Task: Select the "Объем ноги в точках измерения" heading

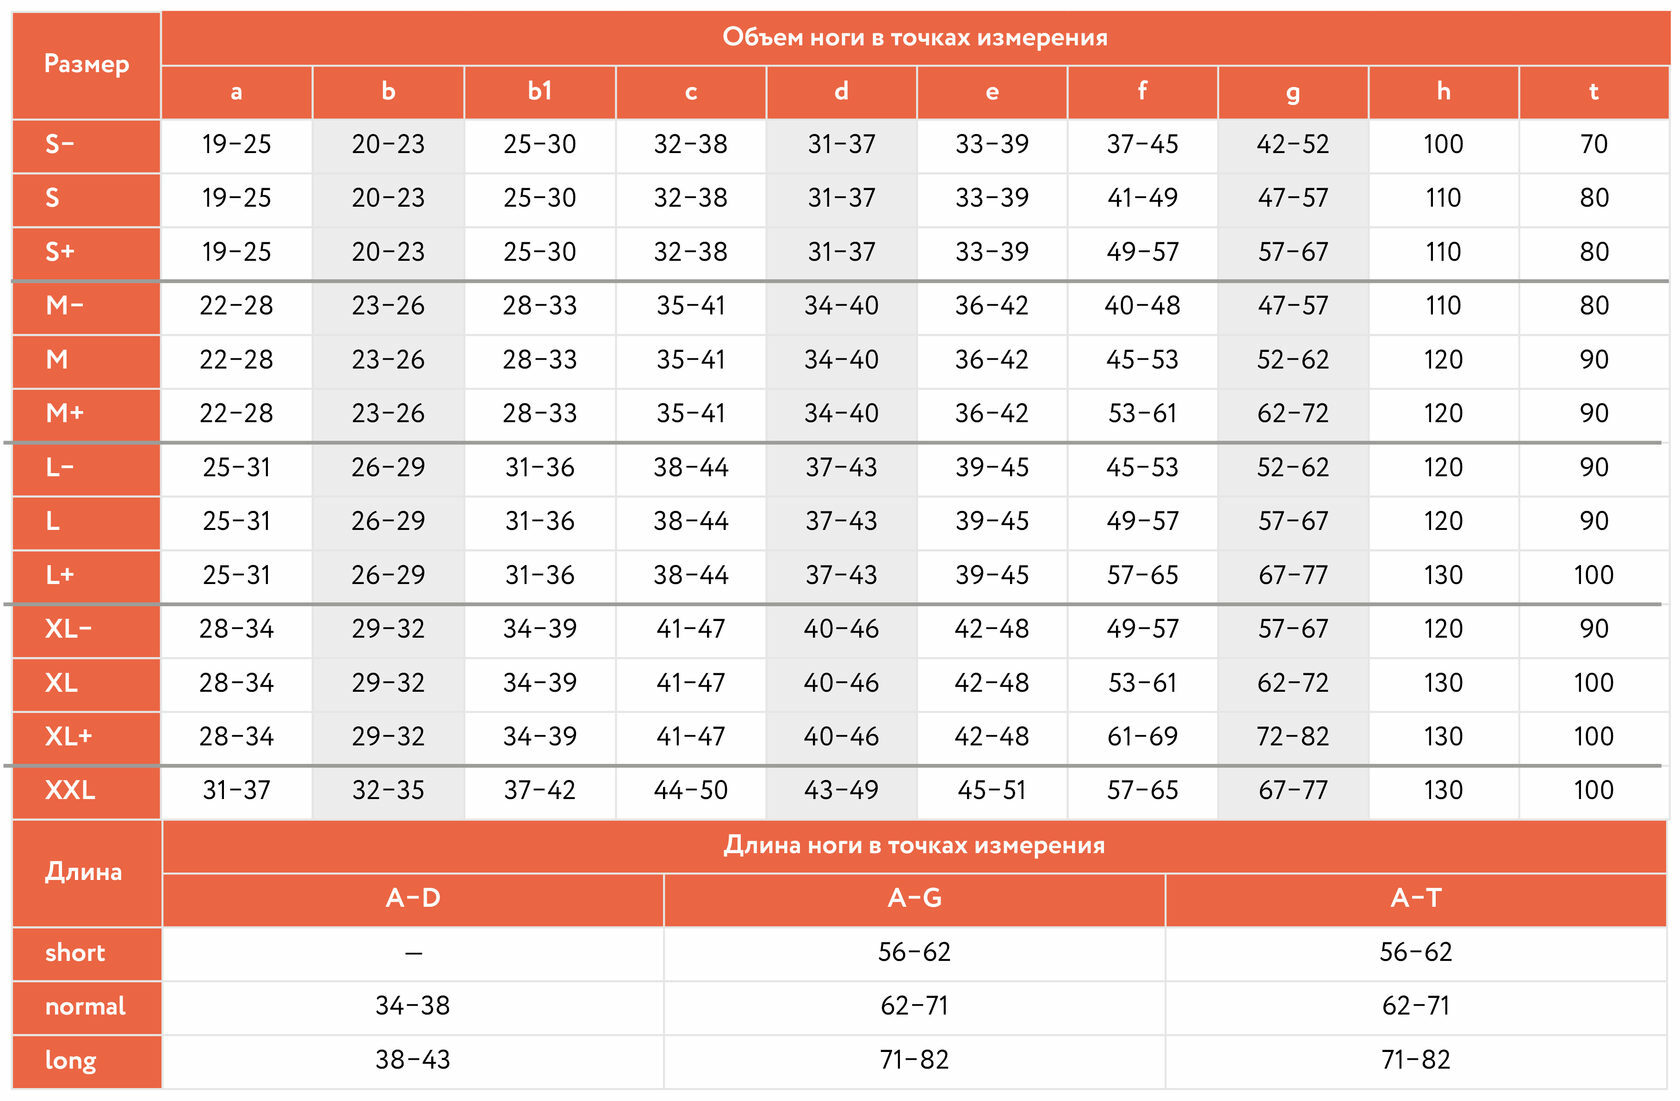Action: [x=915, y=38]
